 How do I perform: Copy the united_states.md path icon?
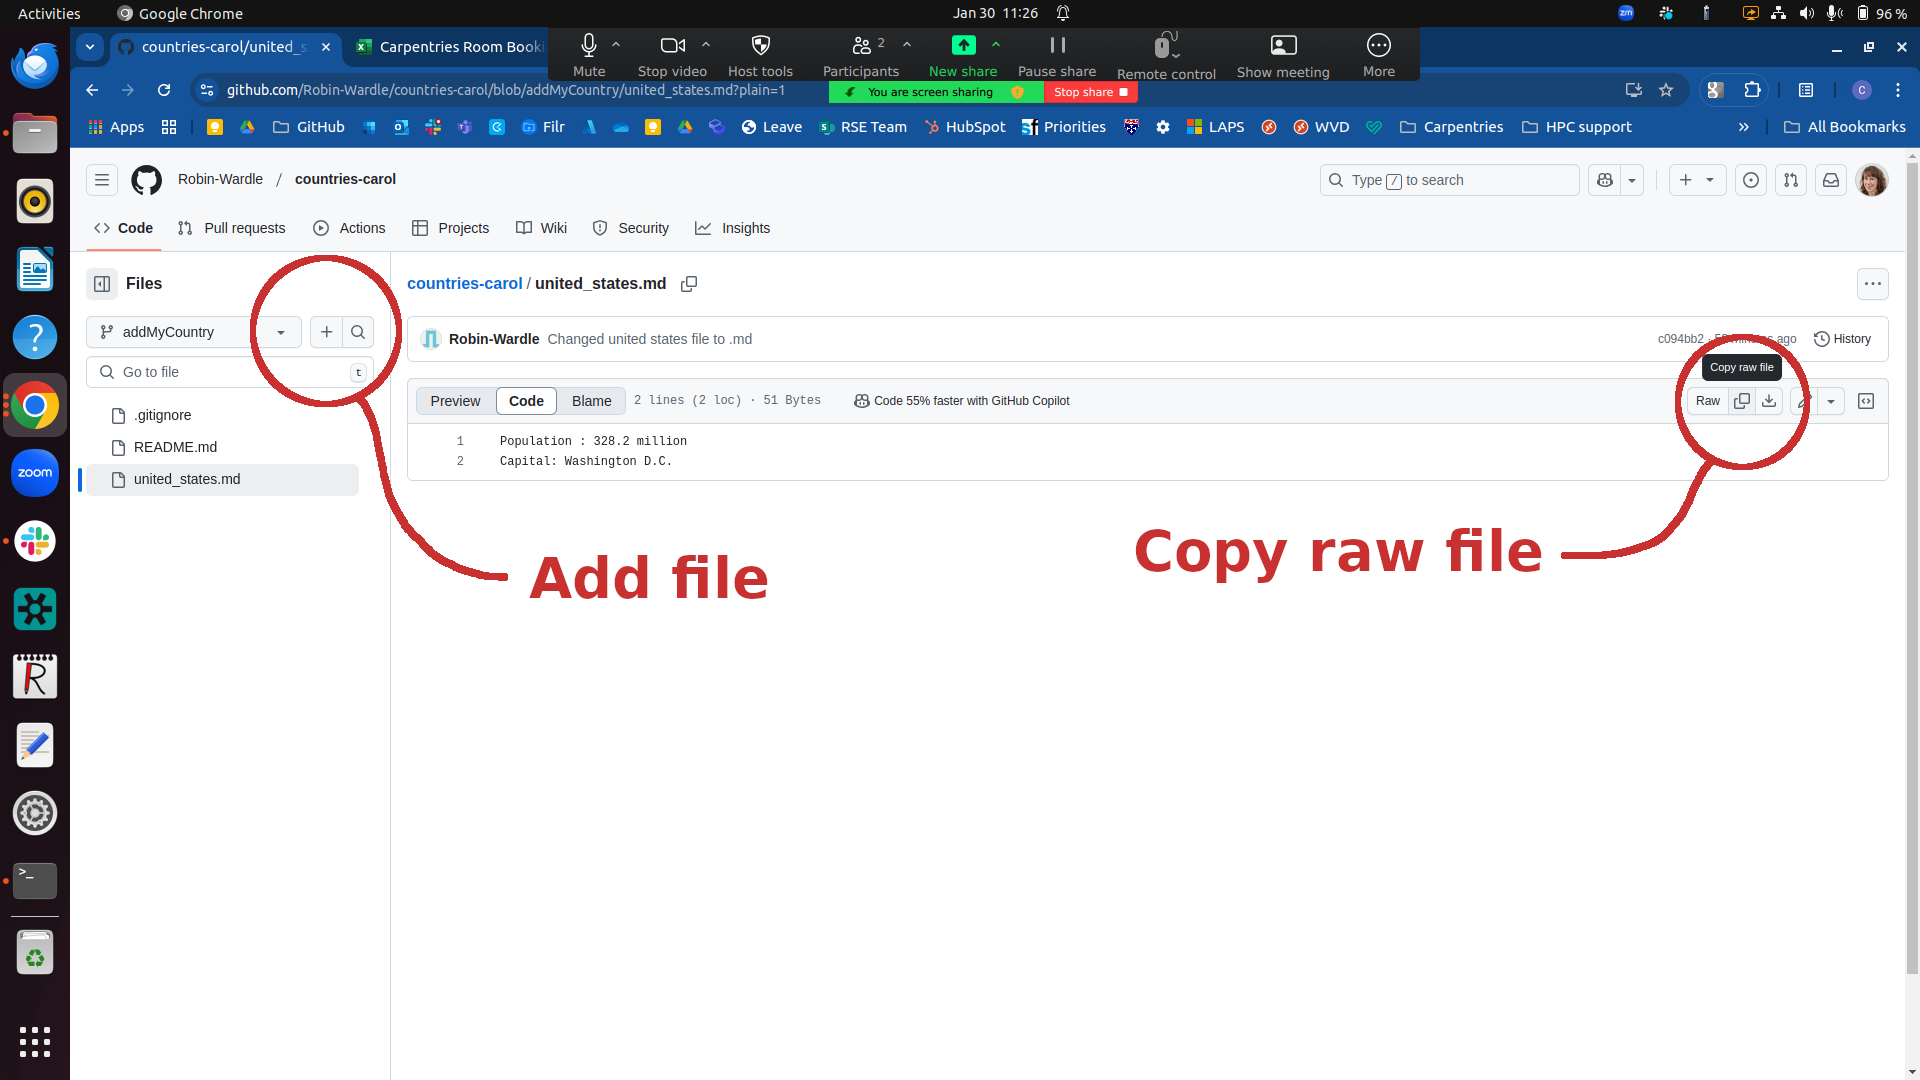(688, 284)
